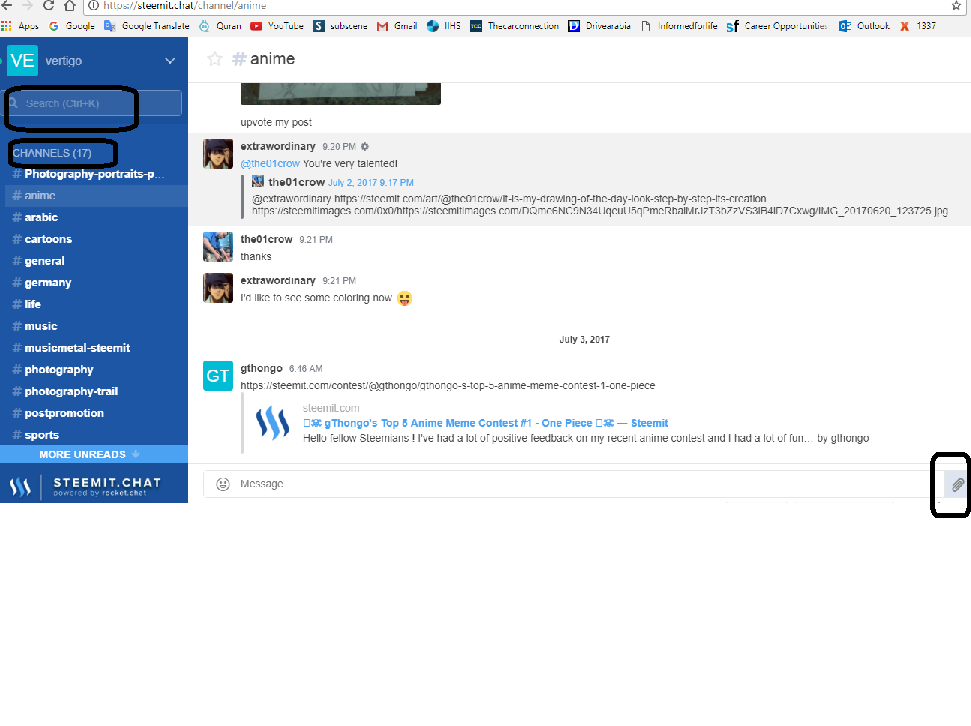Open gThongo's Top 5 Anime Meme Contest link
Viewport: 971px width, 726px height.
(486, 423)
